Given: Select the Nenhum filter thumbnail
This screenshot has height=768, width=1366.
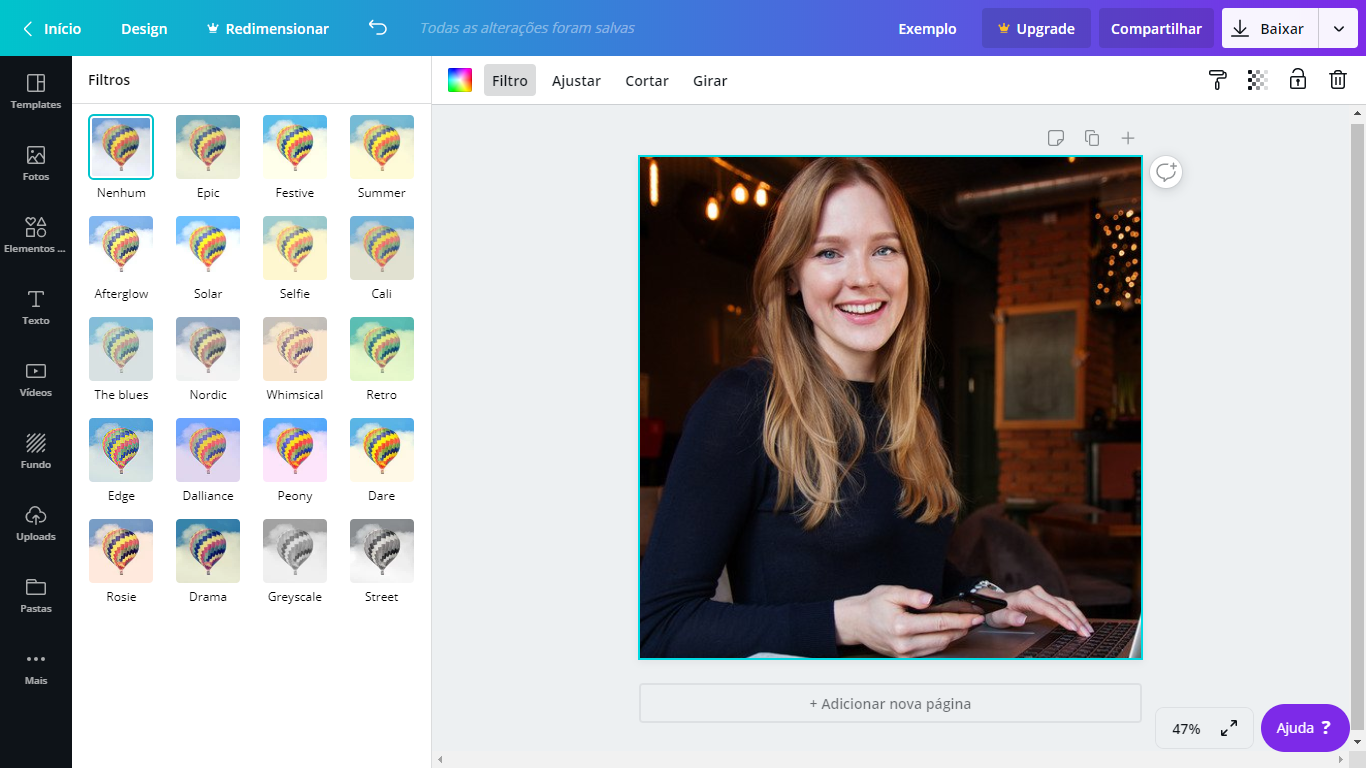Looking at the screenshot, I should click(121, 147).
